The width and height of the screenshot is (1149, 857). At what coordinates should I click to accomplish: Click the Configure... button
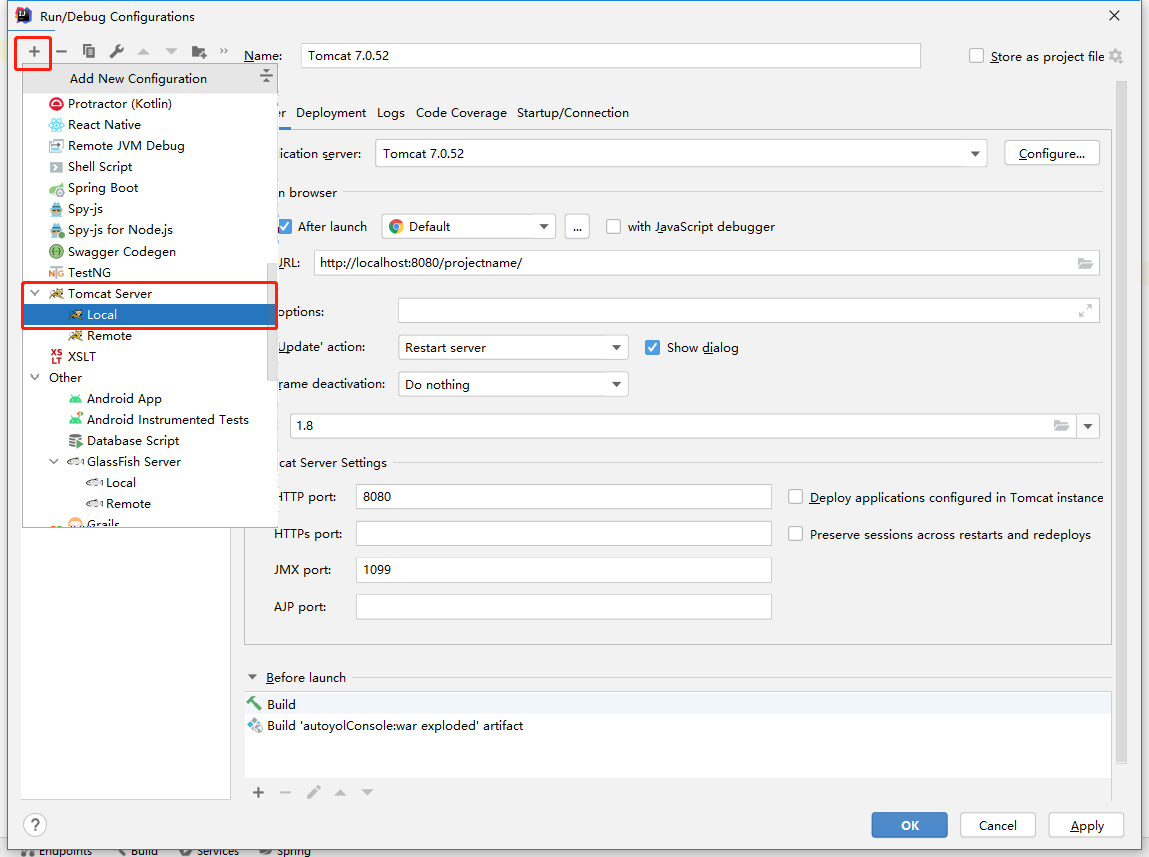pos(1052,153)
